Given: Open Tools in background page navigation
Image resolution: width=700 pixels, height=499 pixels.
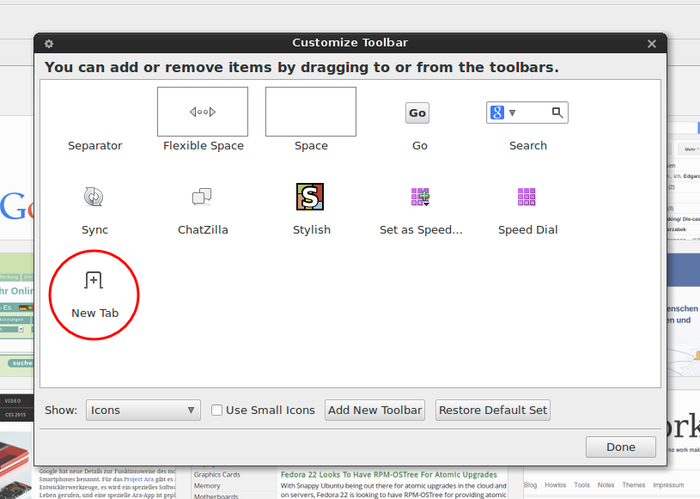Looking at the screenshot, I should point(582,485).
